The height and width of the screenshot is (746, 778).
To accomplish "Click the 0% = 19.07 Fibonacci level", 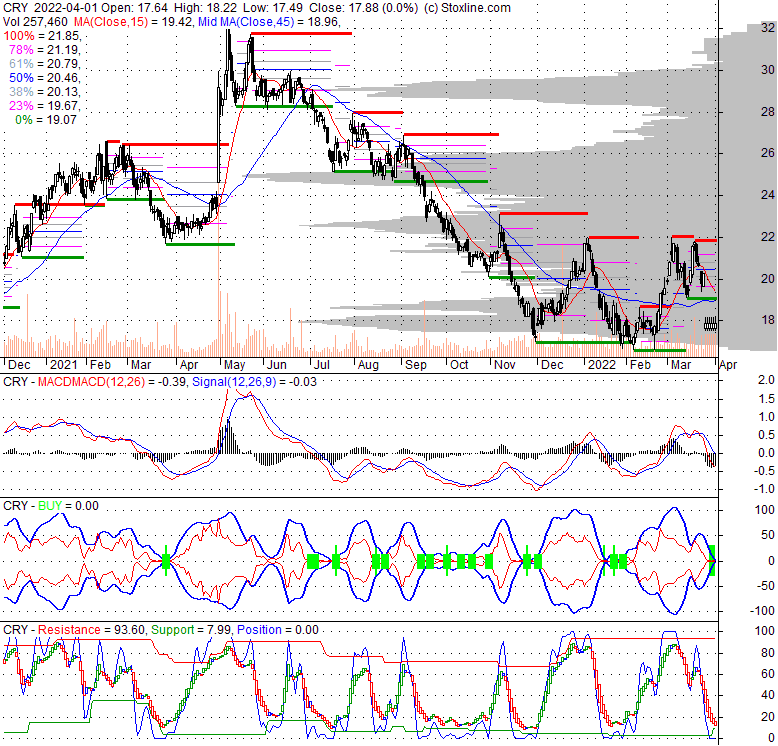I will tap(46, 120).
